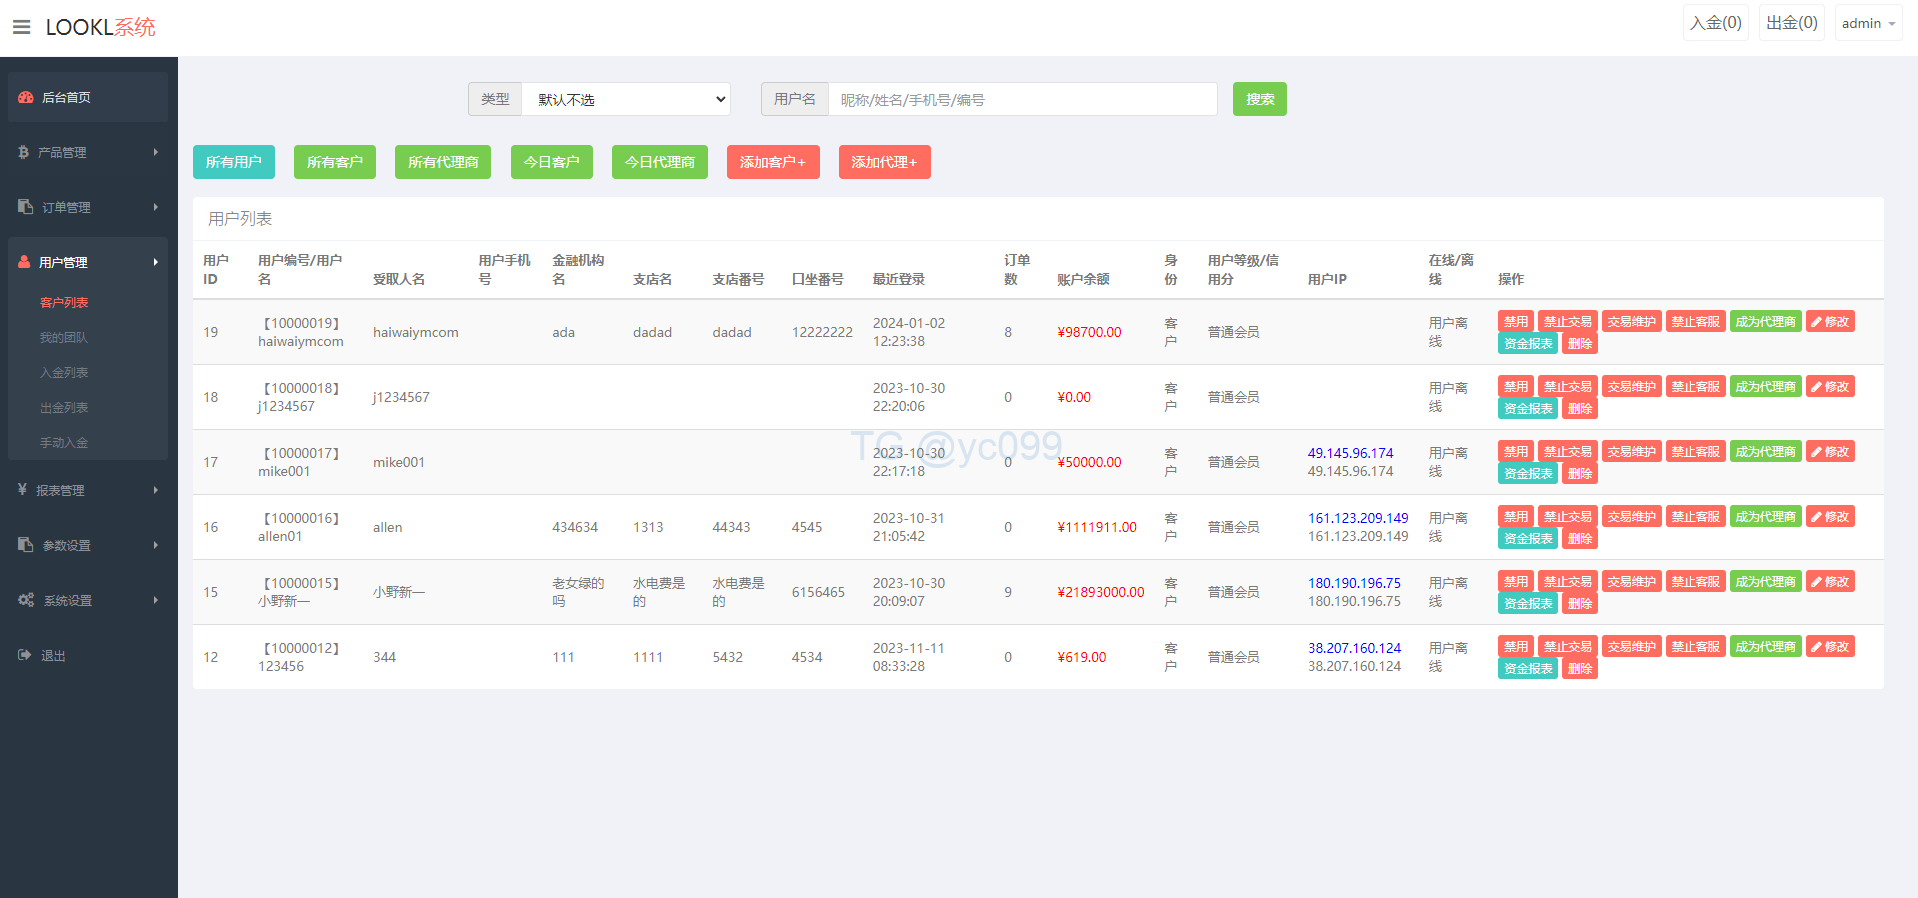
Task: Click the 用户名 search input field
Action: point(1022,99)
